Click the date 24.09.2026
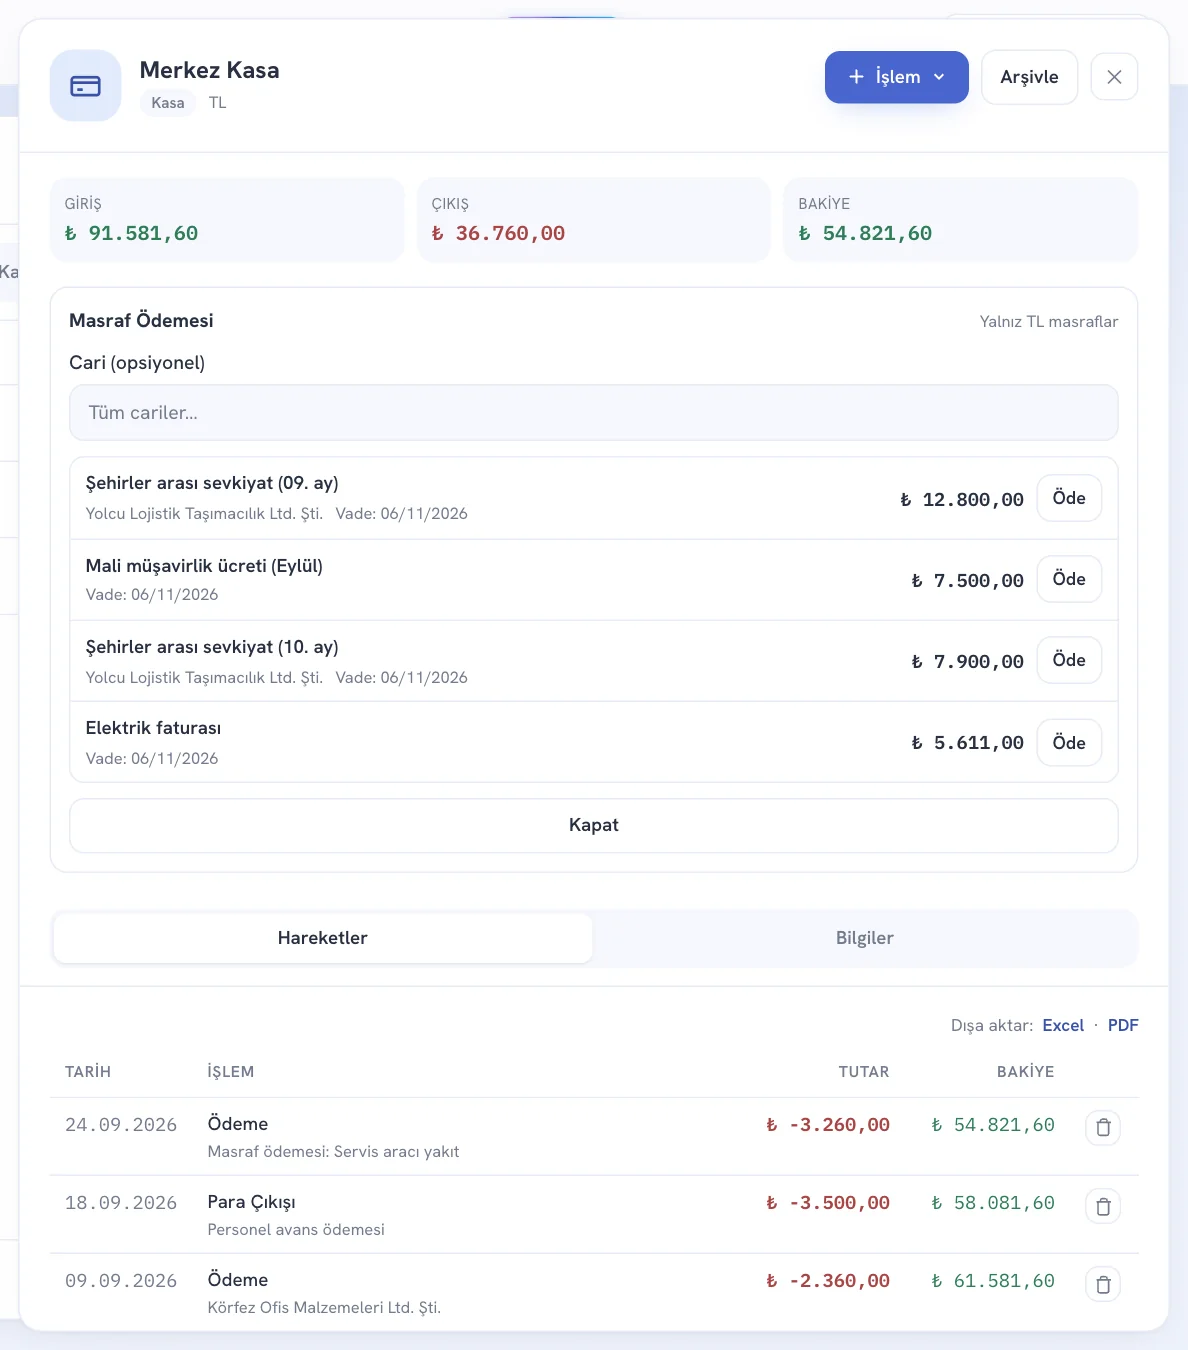Viewport: 1188px width, 1350px height. point(121,1125)
